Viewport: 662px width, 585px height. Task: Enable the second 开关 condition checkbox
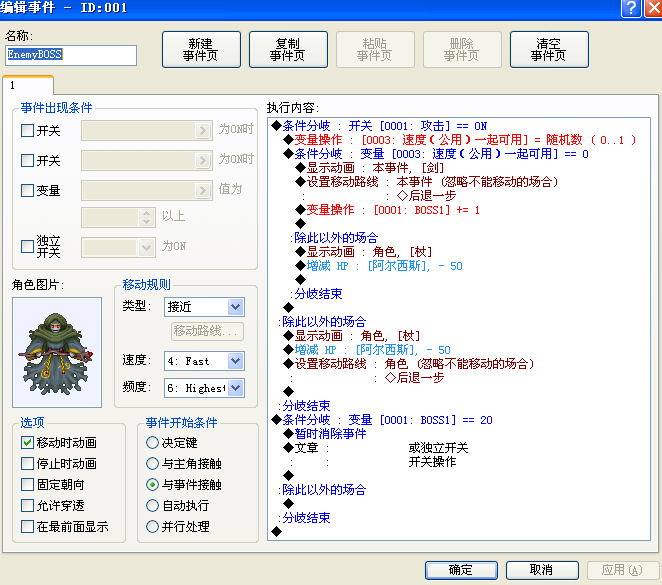27,160
